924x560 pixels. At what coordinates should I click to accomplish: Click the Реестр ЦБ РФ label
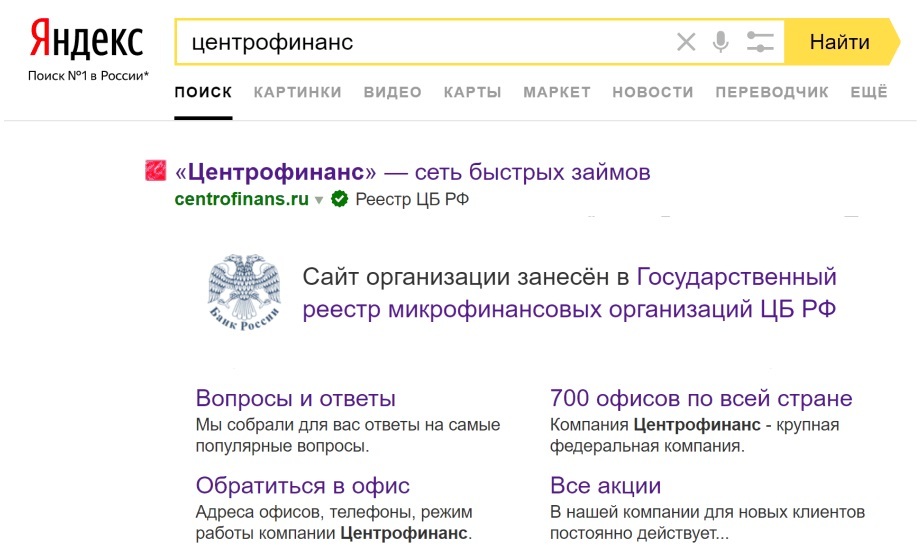pyautogui.click(x=412, y=199)
